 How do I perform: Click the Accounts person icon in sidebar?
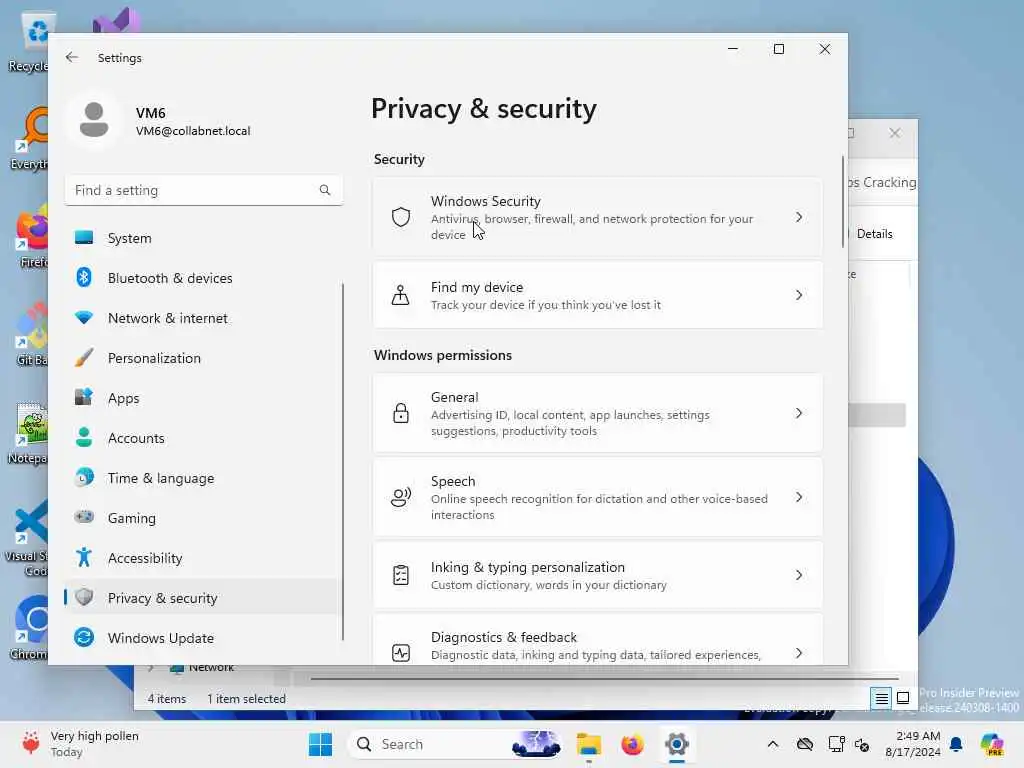point(84,438)
